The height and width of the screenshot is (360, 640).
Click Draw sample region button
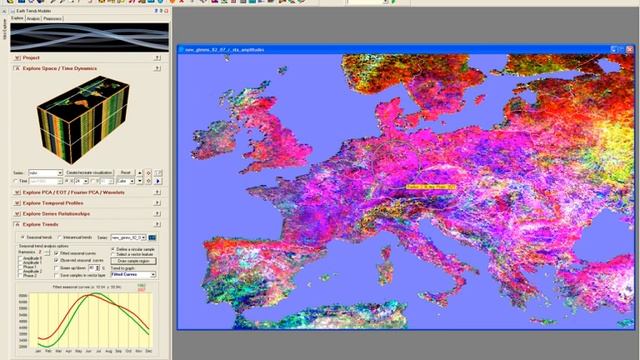pyautogui.click(x=133, y=261)
